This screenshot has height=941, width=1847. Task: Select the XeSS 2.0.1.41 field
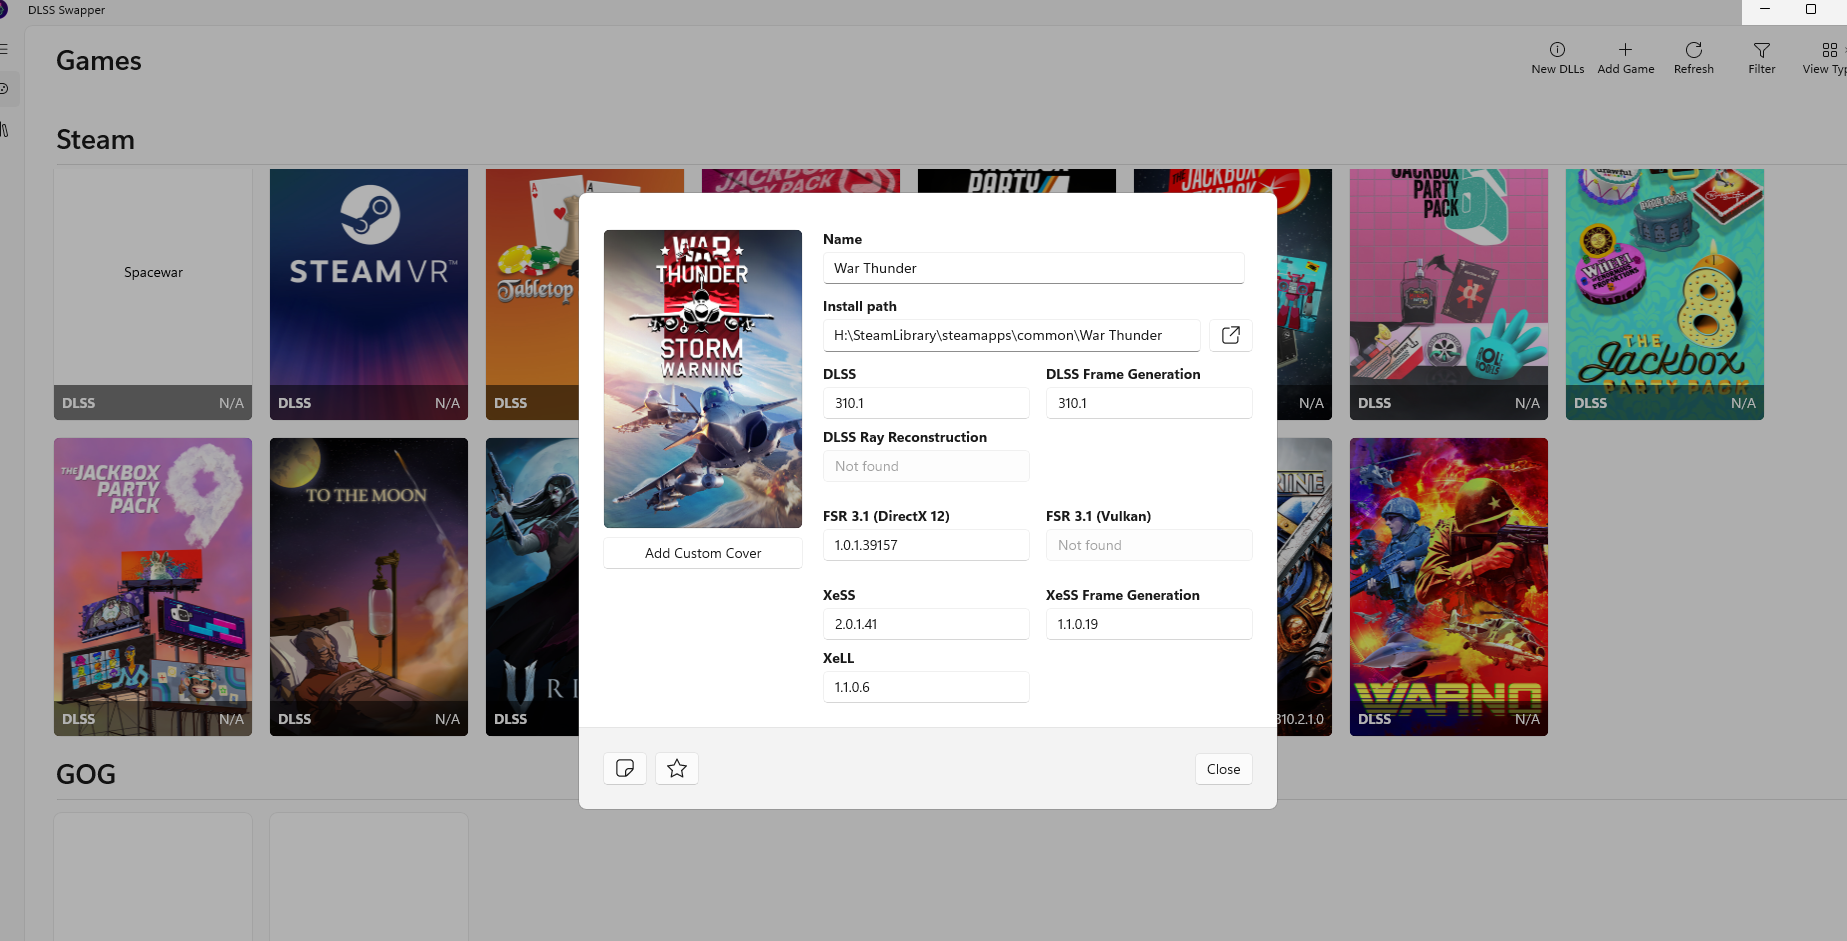pyautogui.click(x=926, y=624)
